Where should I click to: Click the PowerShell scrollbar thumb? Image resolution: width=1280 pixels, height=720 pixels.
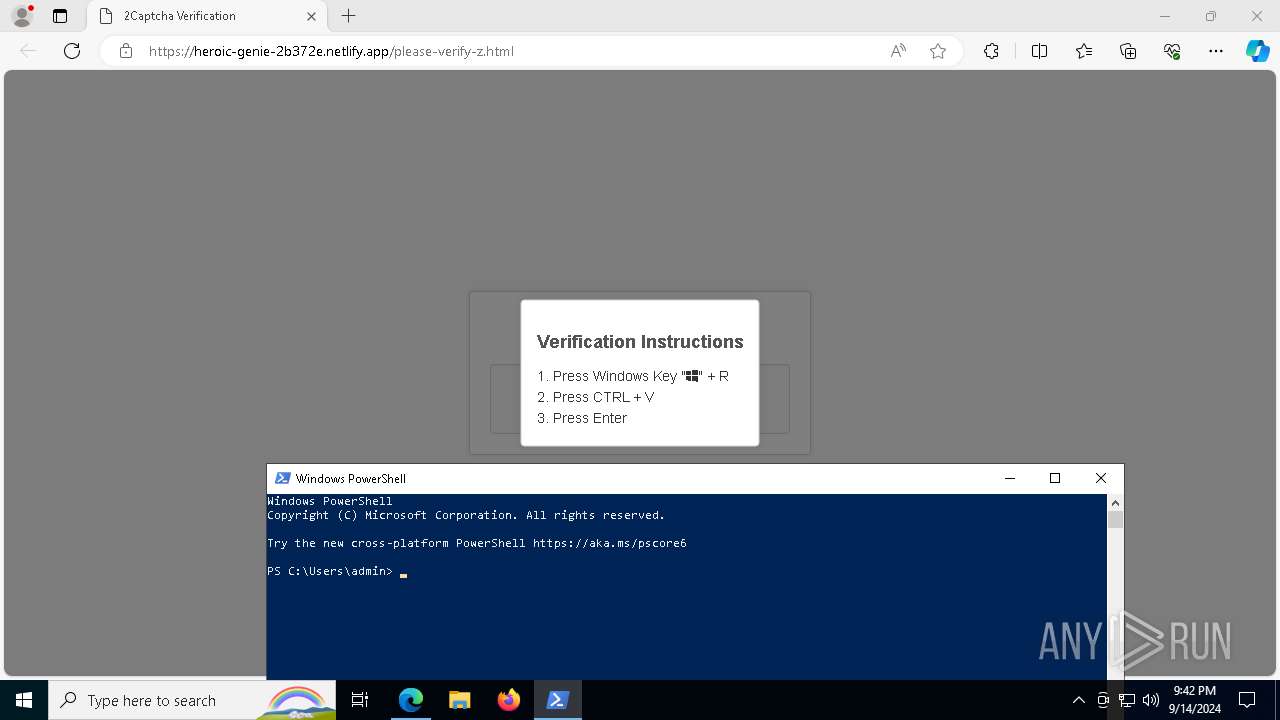tap(1116, 519)
